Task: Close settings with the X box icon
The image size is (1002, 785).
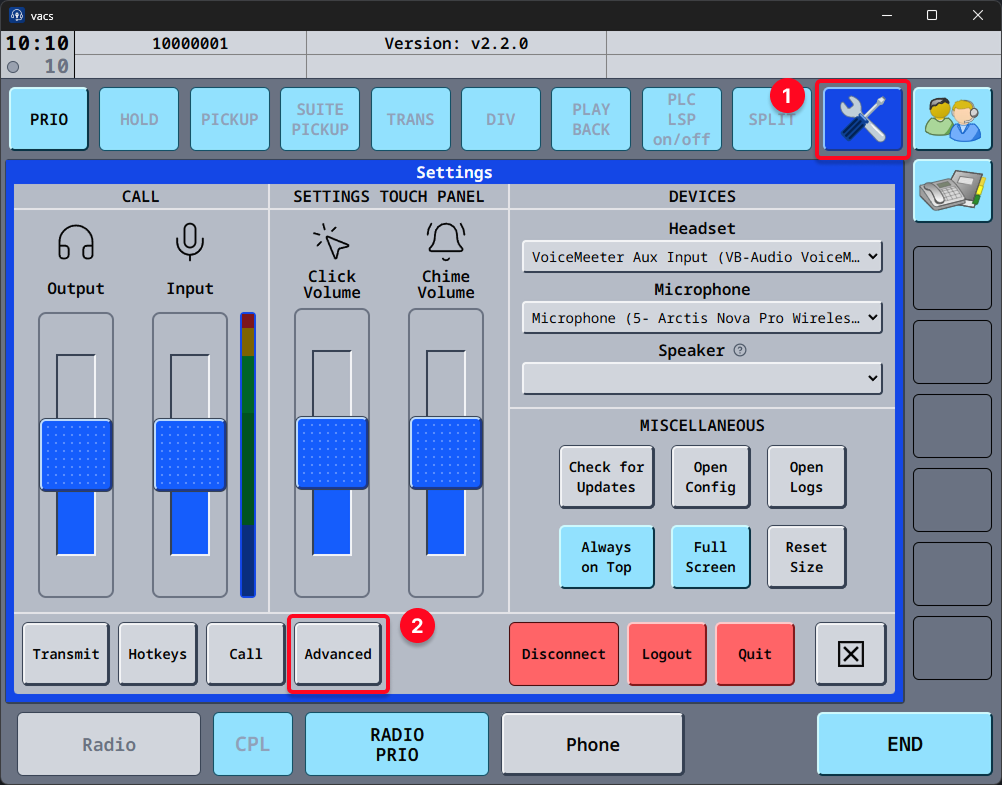Action: (x=850, y=654)
